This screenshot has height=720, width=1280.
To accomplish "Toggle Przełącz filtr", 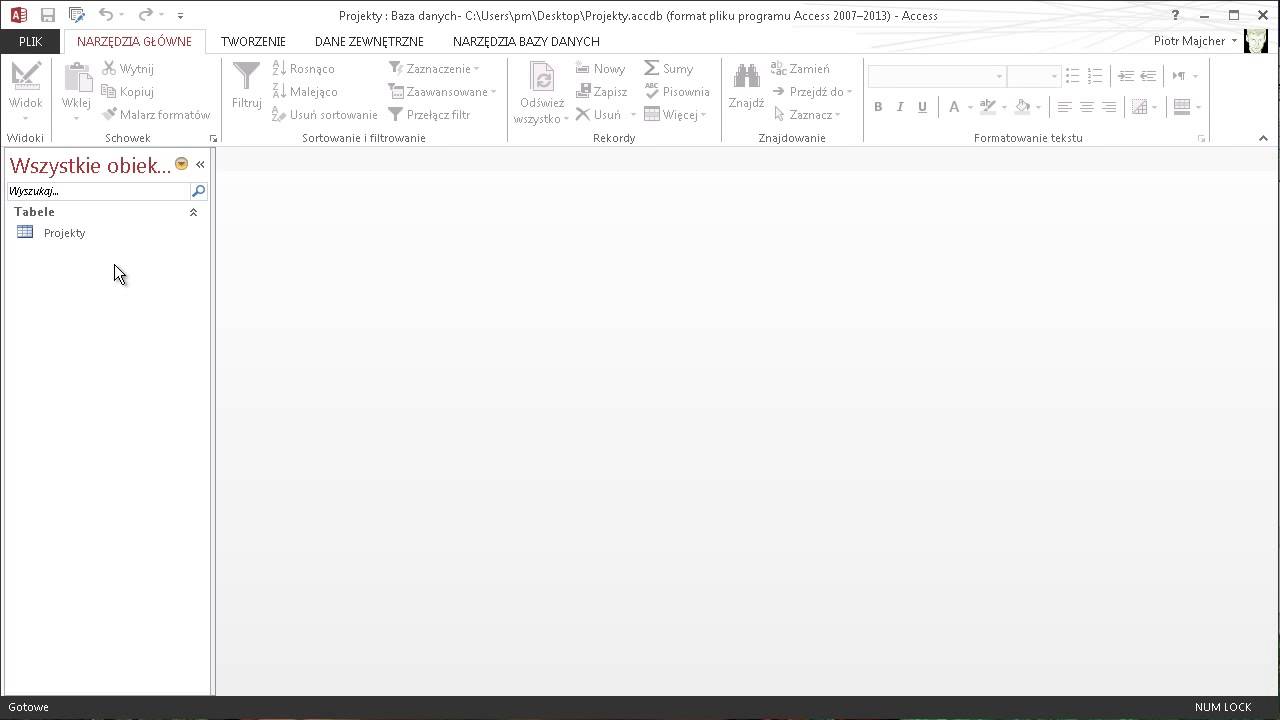I will pos(430,115).
